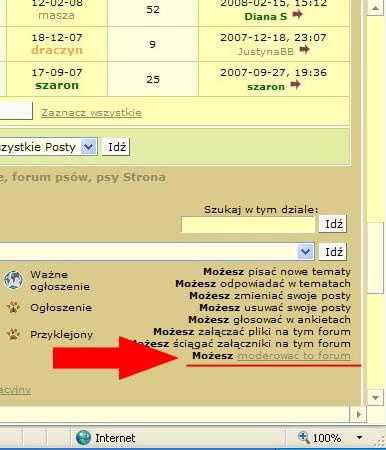Click horizontal scrollbar right arrow
This screenshot has width=386, height=450.
358,414
